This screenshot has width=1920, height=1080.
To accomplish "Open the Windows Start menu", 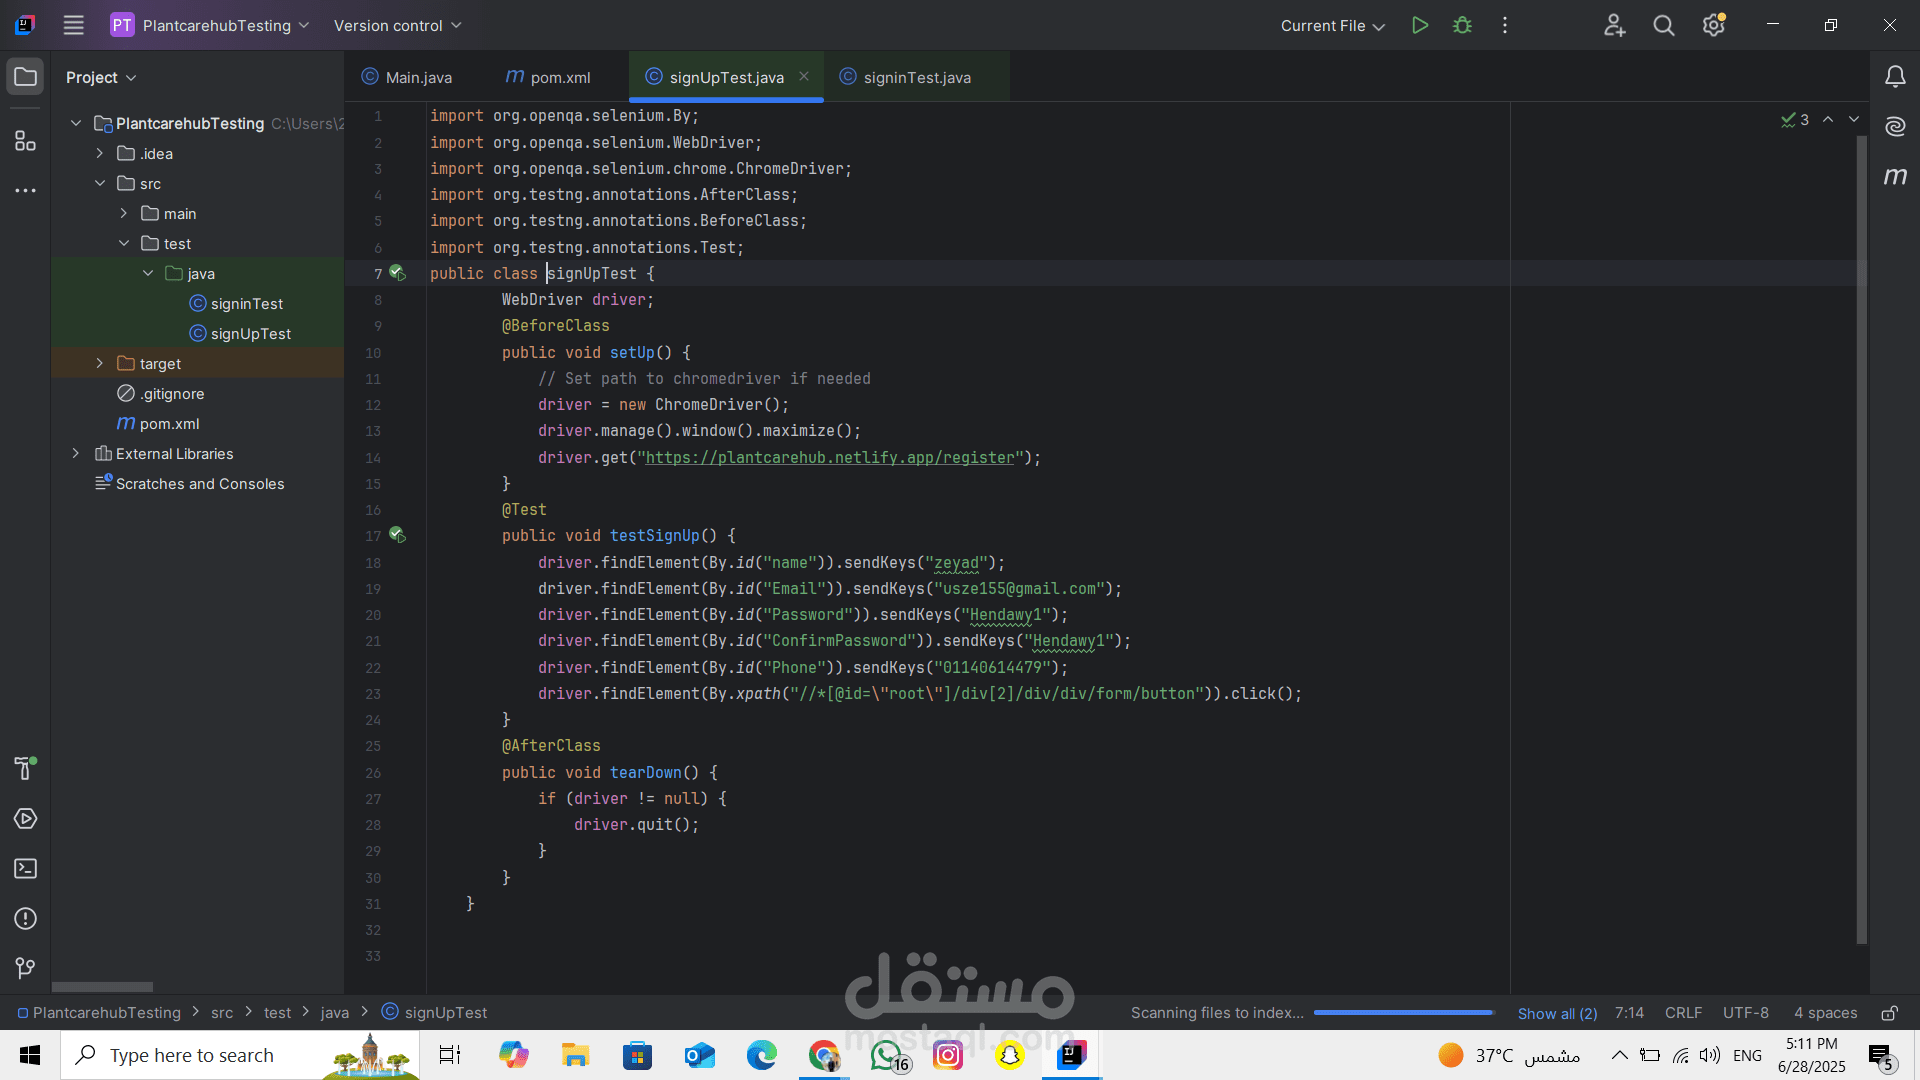I will tap(30, 1055).
